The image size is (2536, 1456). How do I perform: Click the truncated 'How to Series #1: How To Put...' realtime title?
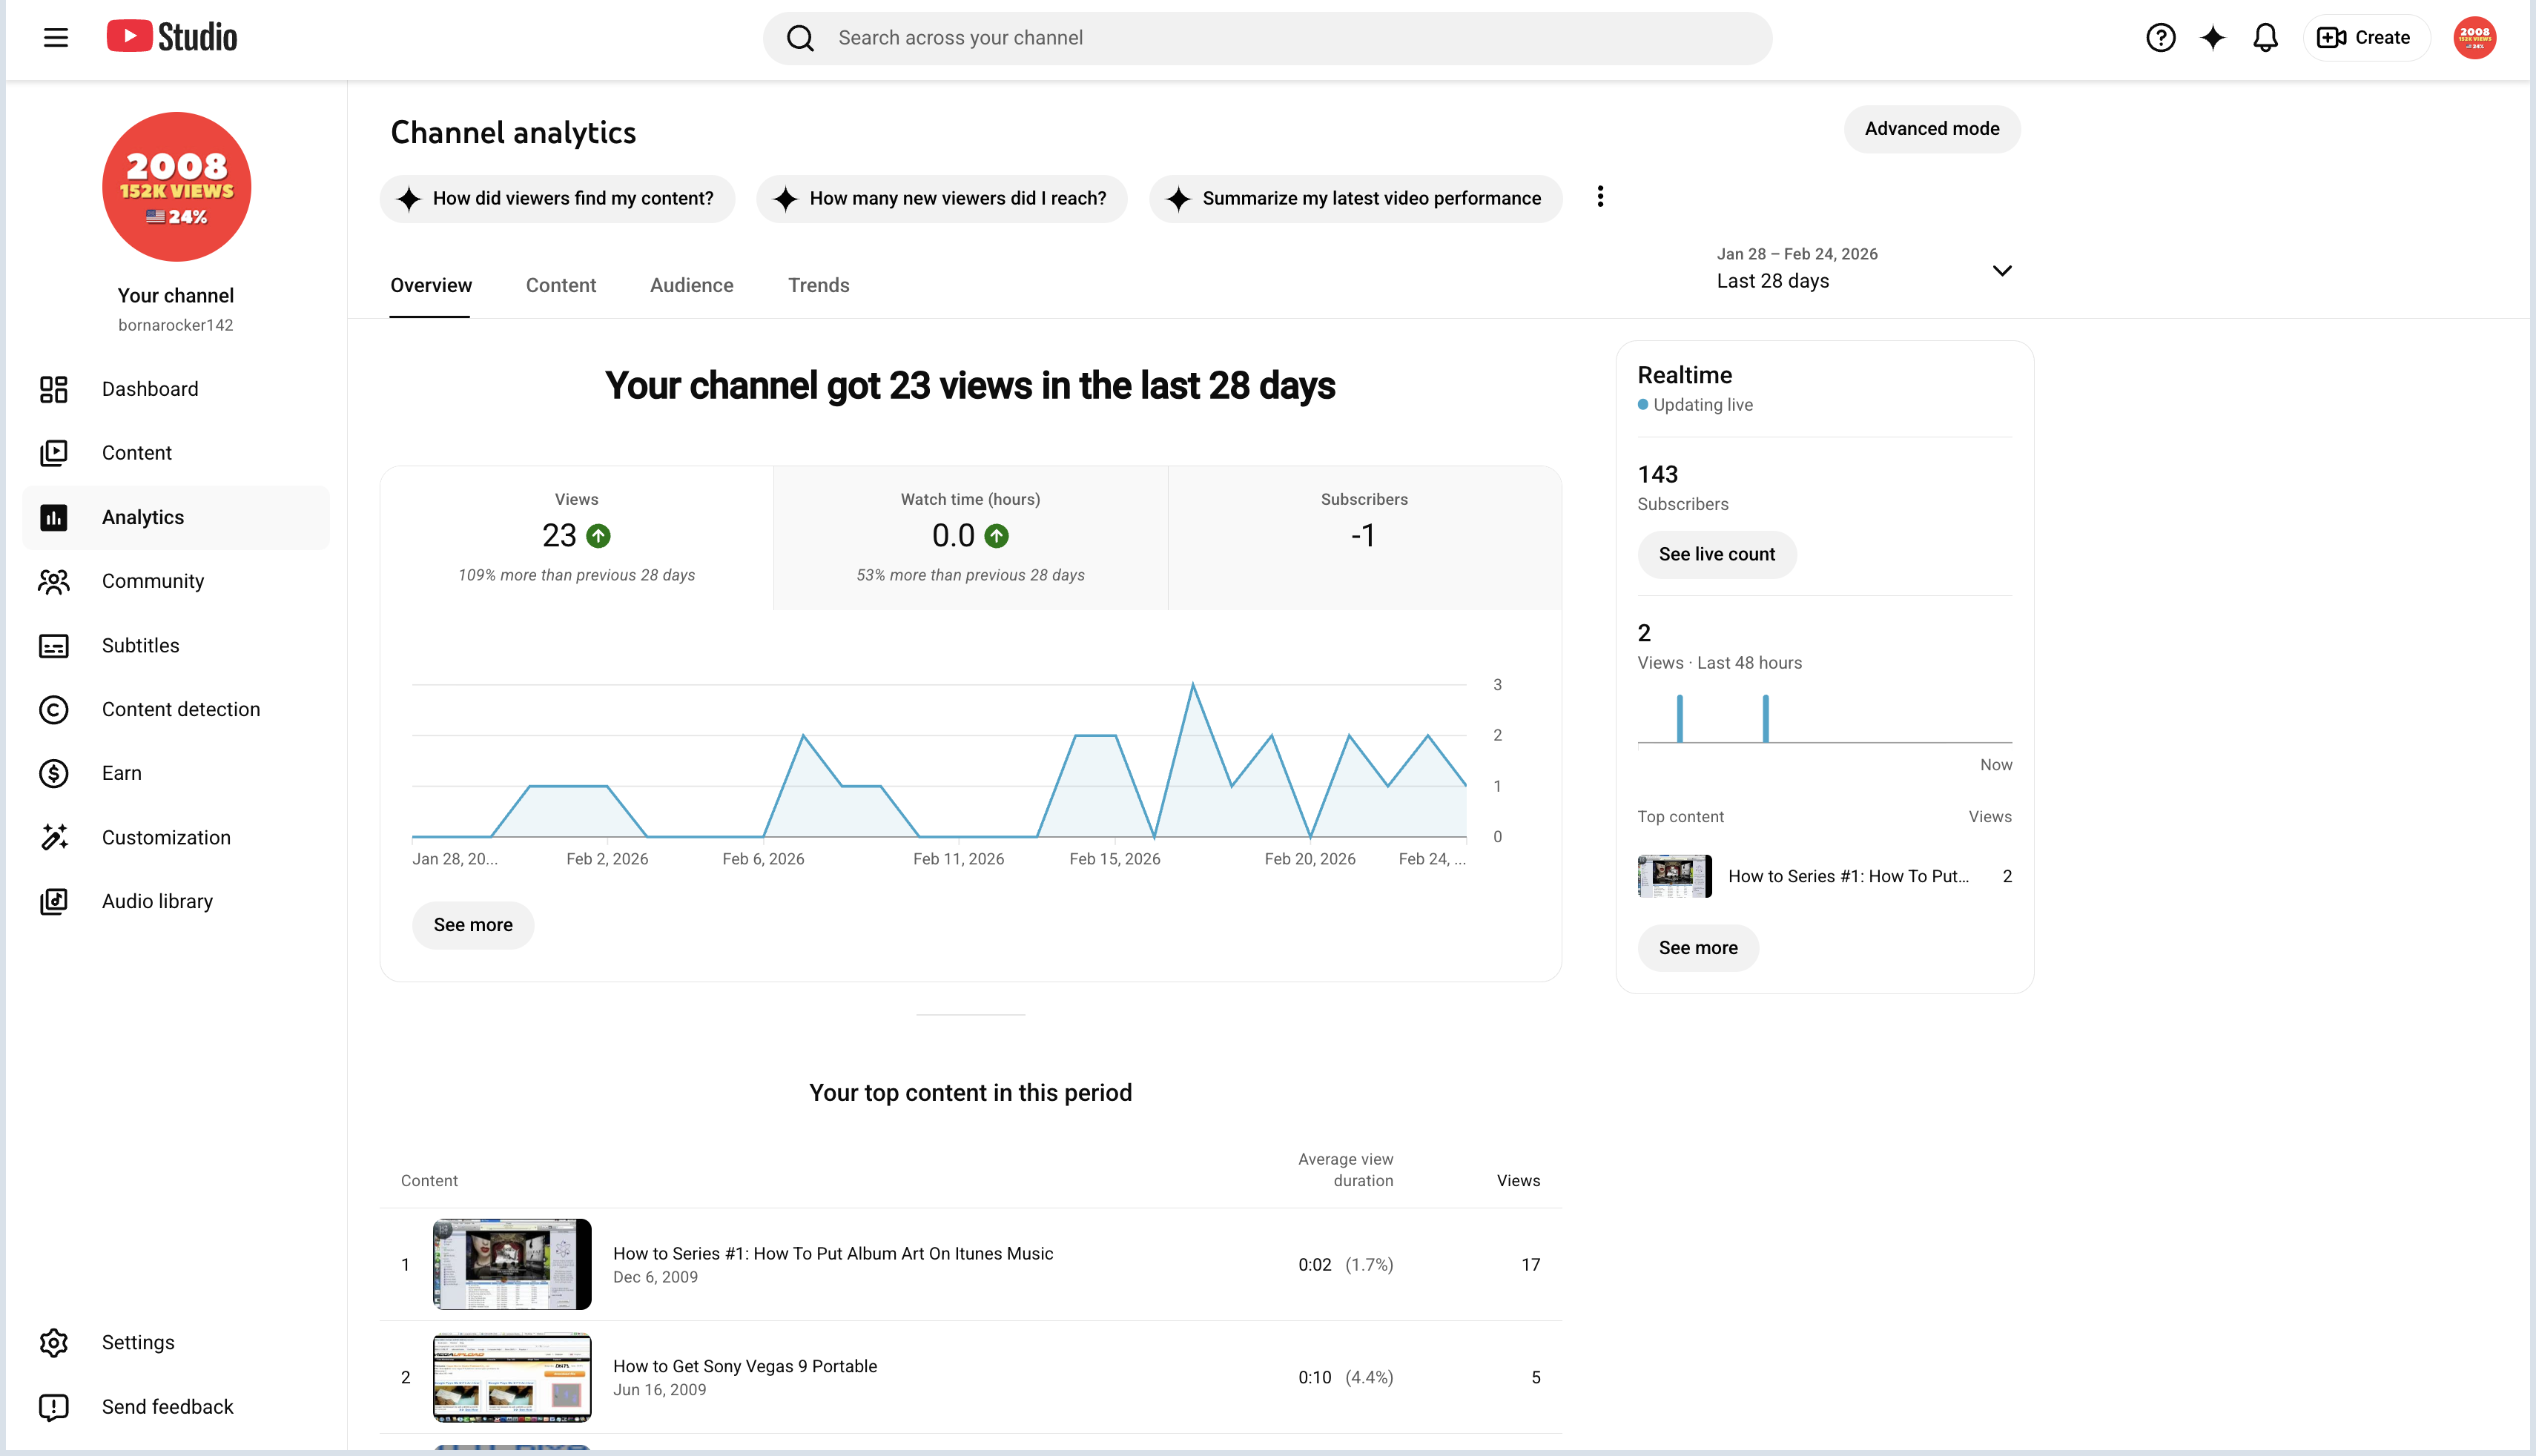(1849, 876)
